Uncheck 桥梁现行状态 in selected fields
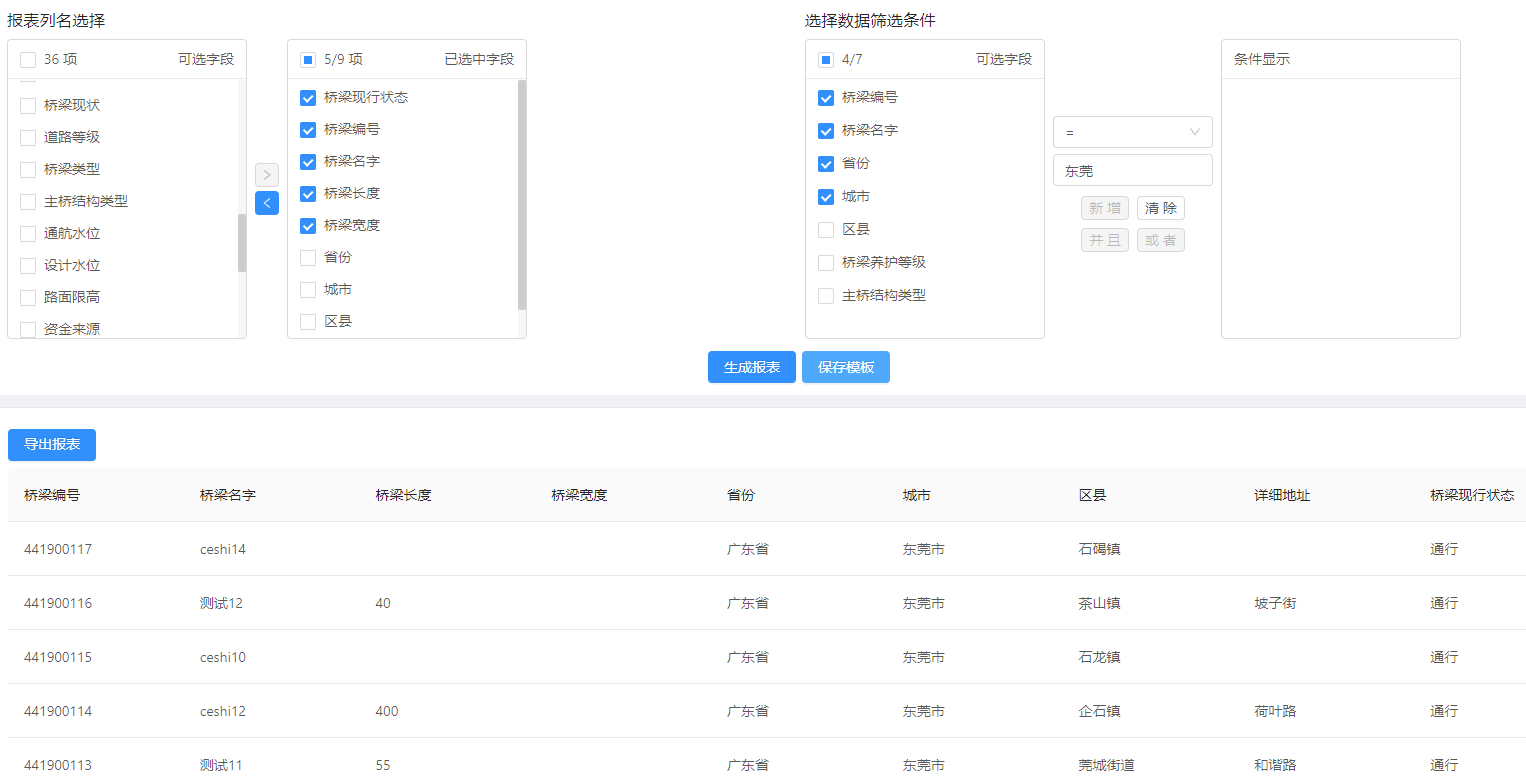Screen dimensions: 1526x780 coord(308,98)
